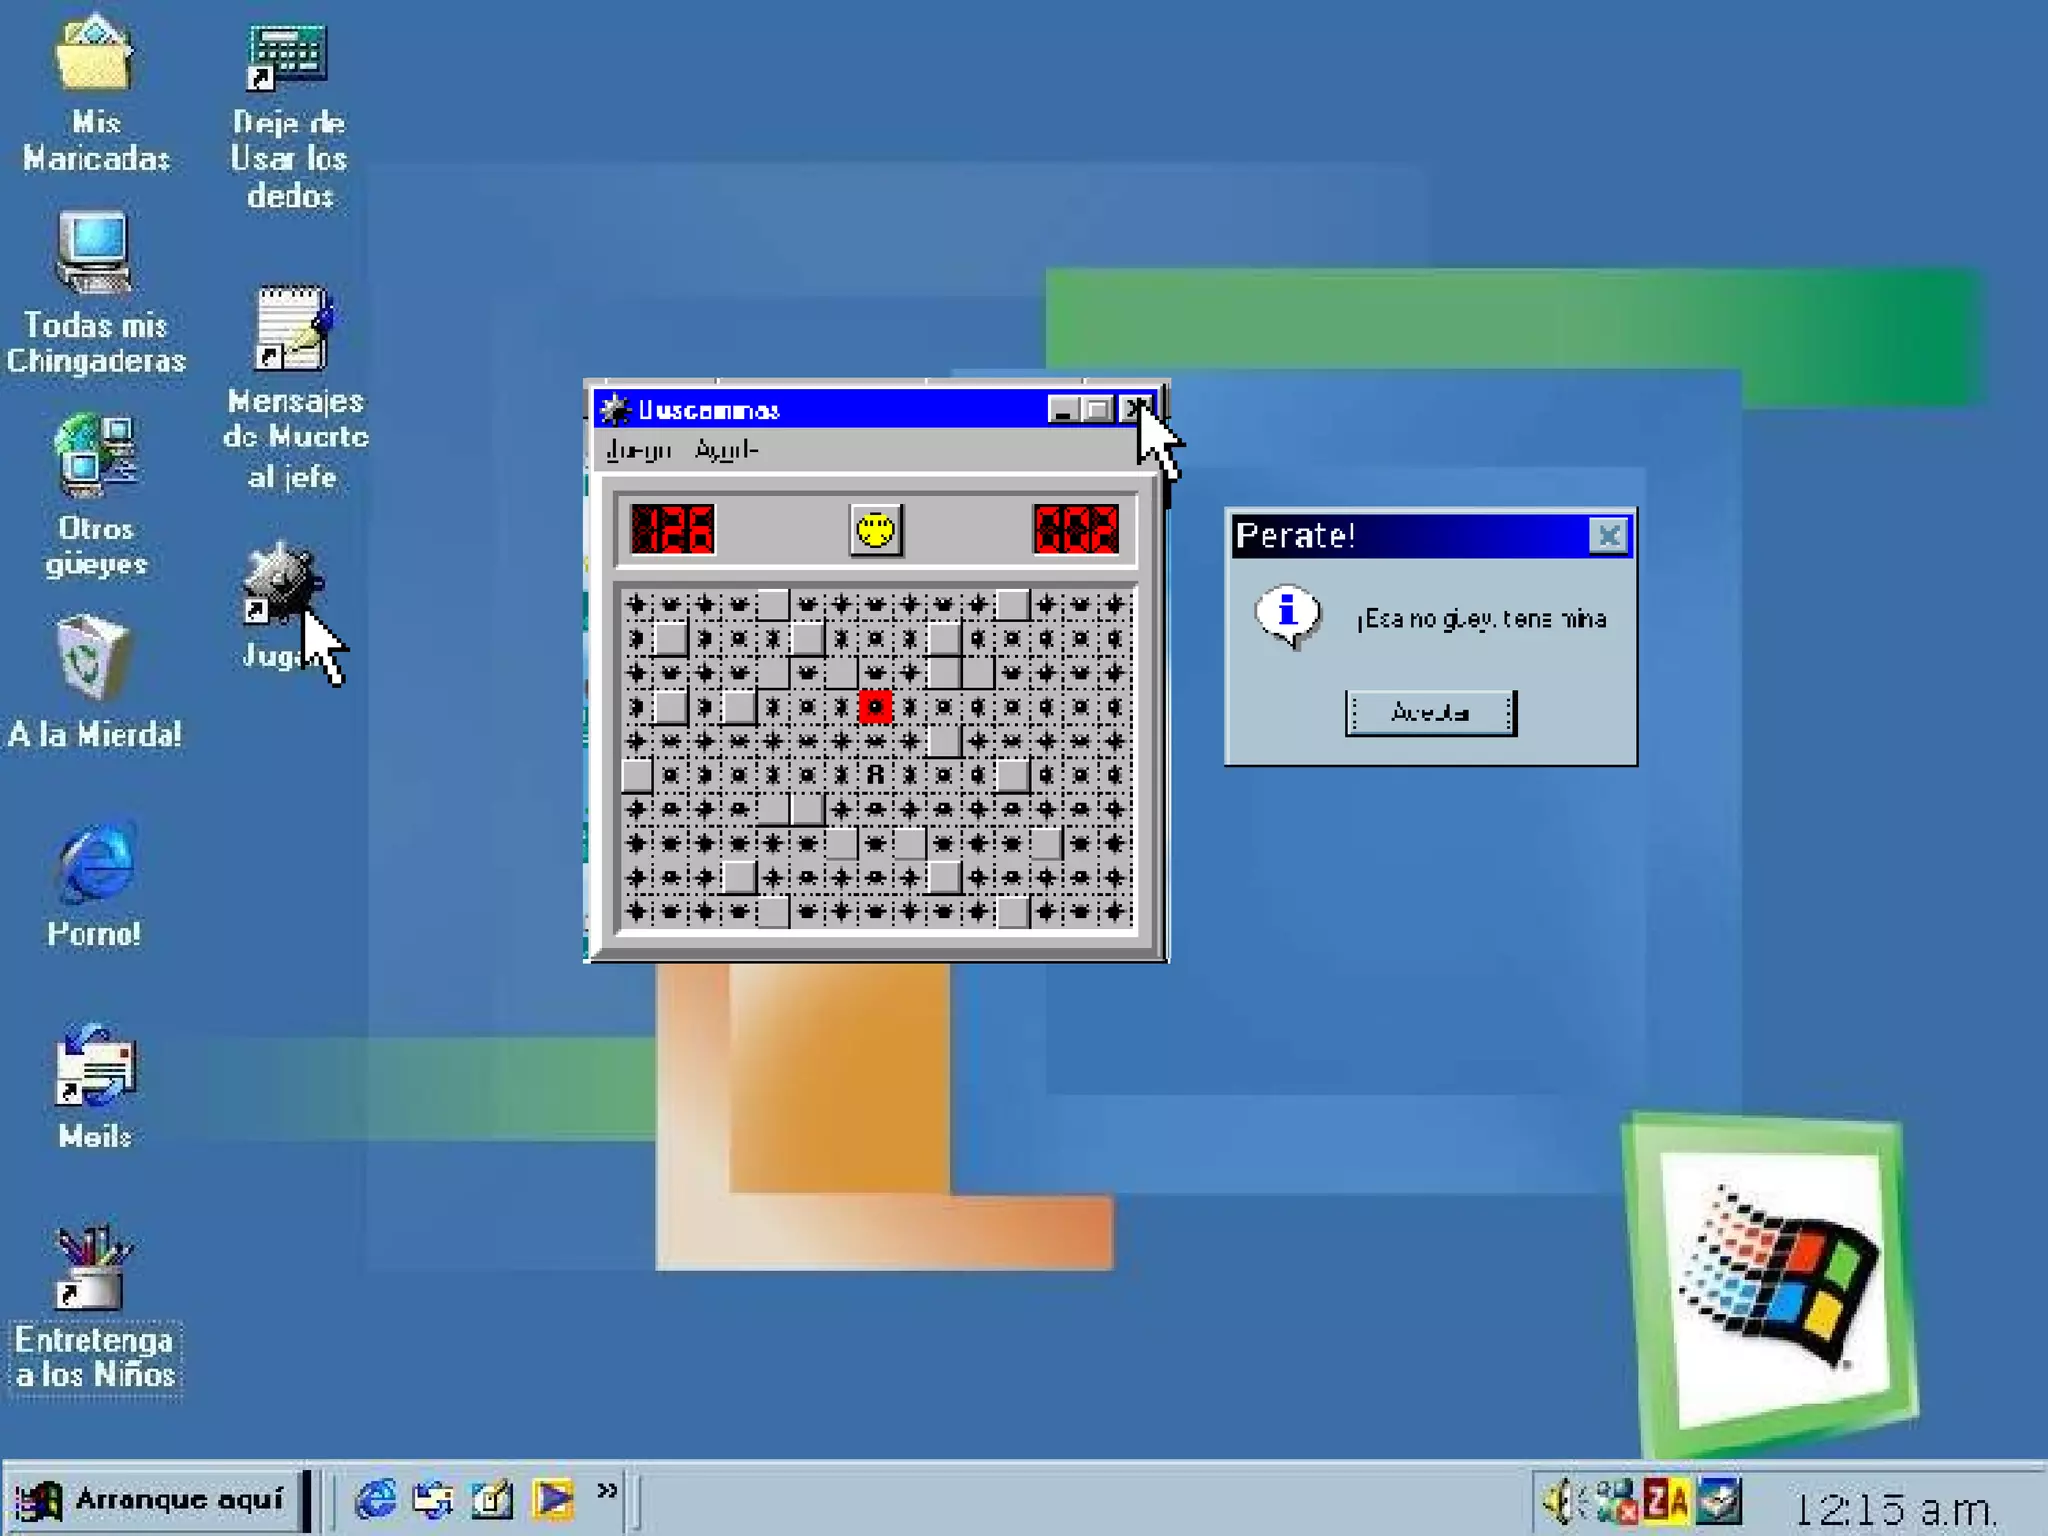Open the Ayuda menu in Buscaminas
Viewport: 2048px width, 1536px height.
click(x=726, y=451)
